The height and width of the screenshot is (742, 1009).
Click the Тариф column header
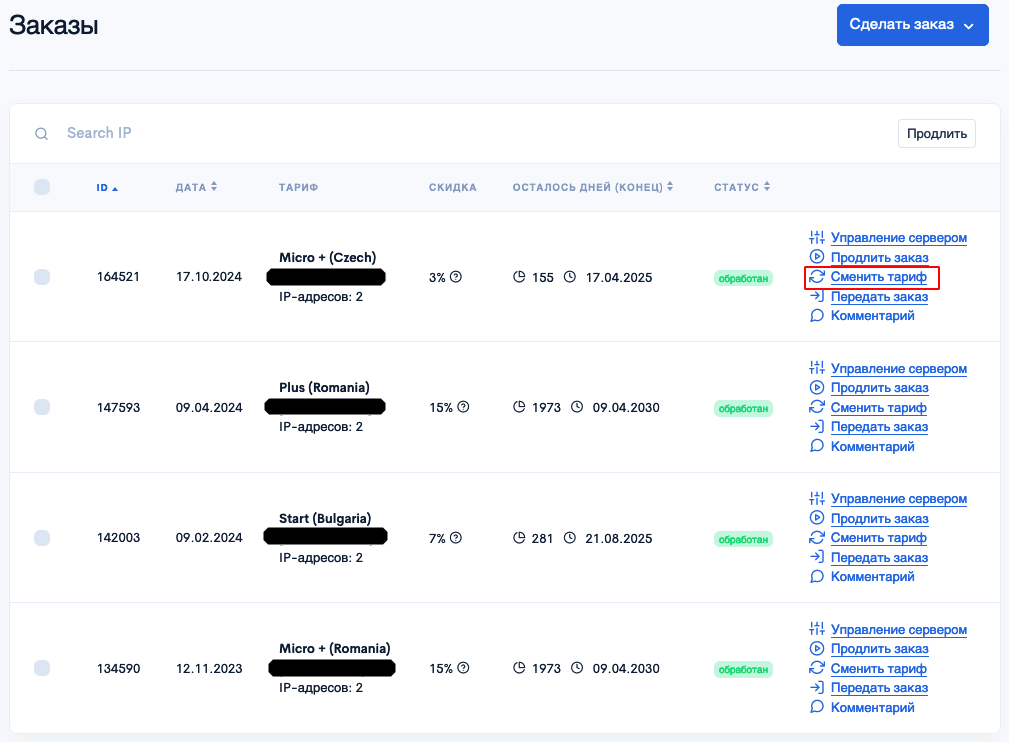tap(298, 187)
